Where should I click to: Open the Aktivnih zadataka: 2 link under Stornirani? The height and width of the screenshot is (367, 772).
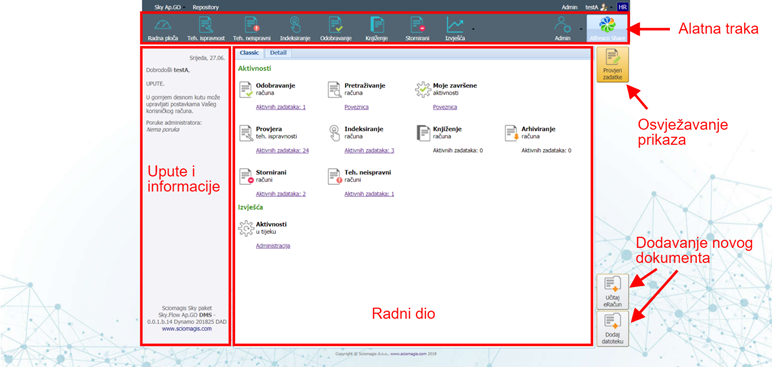point(281,194)
